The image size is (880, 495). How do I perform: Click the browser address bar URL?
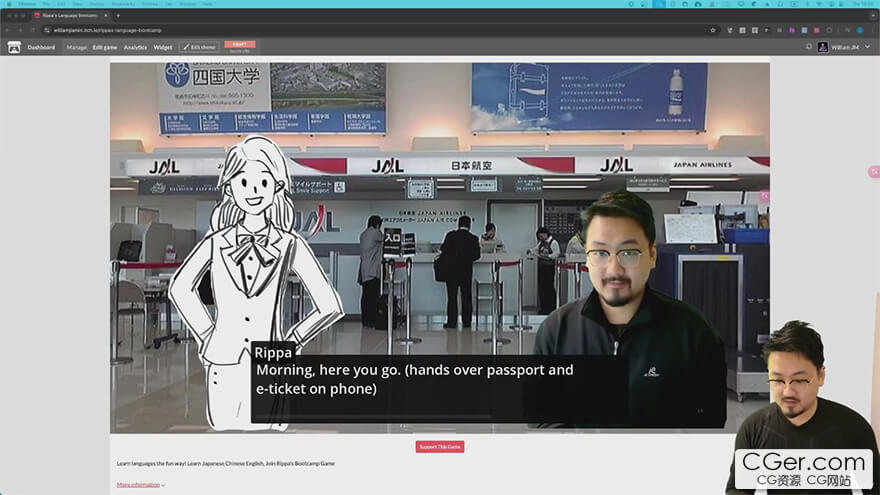(108, 30)
